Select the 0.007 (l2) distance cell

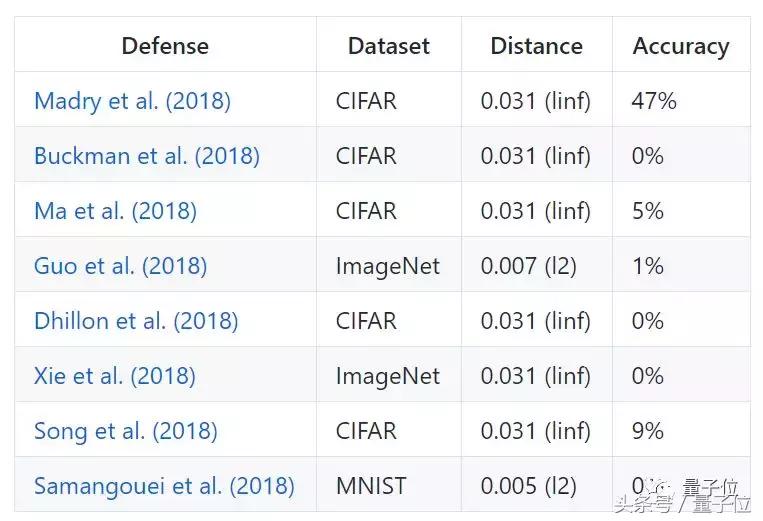(x=529, y=266)
